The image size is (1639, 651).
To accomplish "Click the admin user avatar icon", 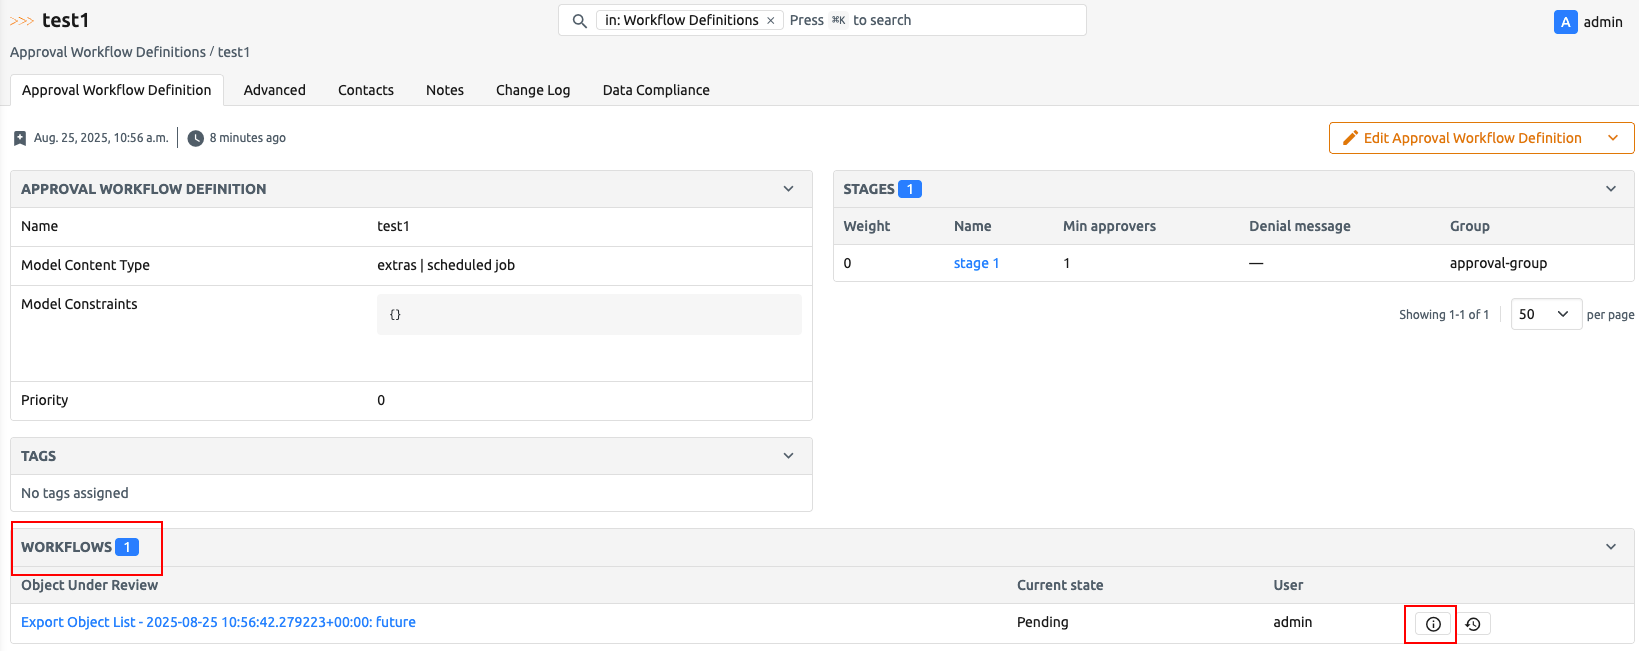I will coord(1565,22).
